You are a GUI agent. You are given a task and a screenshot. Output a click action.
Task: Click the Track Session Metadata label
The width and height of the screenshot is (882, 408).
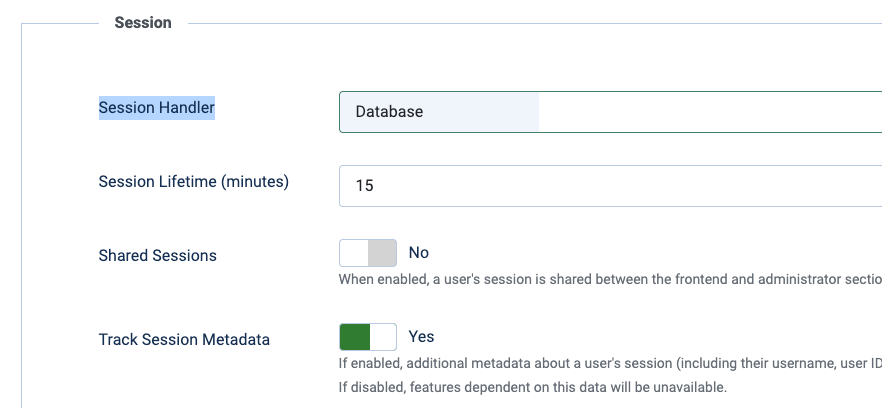coord(184,340)
